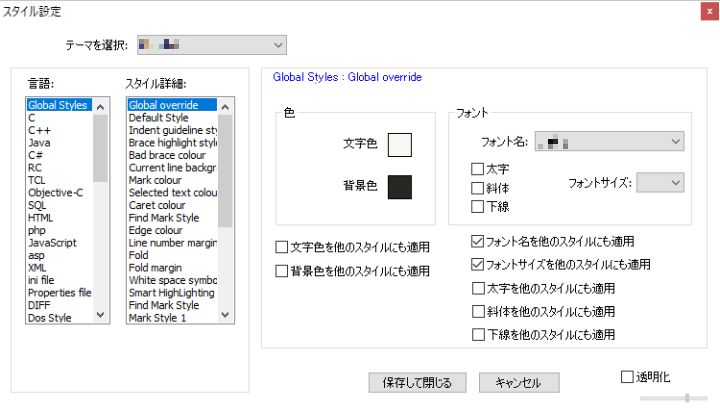Toggle the 透明化 checkbox

pyautogui.click(x=627, y=377)
